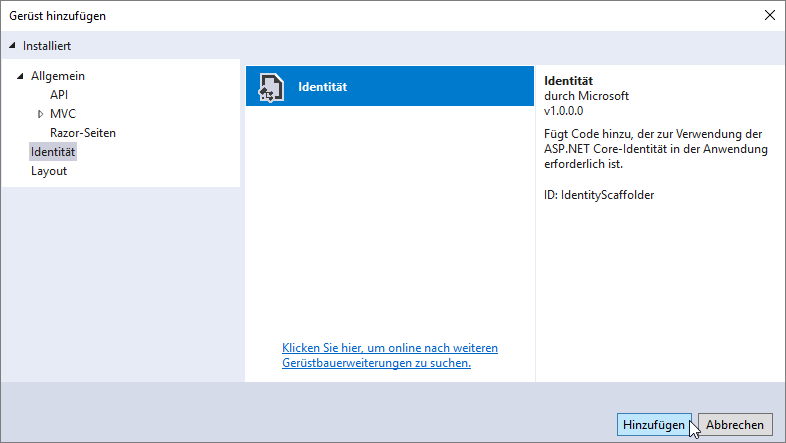Open the link to search extensions online
Screen dimensions: 786x443
[389, 355]
